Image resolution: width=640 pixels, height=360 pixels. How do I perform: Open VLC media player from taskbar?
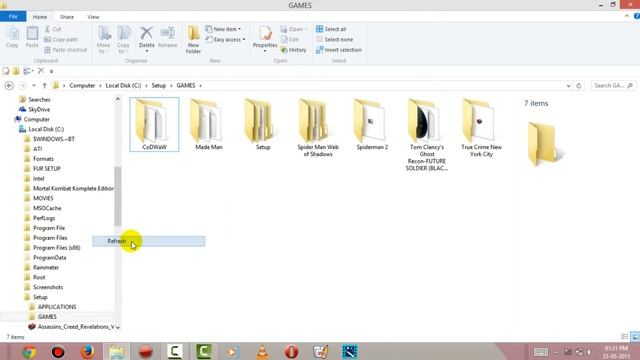262,351
